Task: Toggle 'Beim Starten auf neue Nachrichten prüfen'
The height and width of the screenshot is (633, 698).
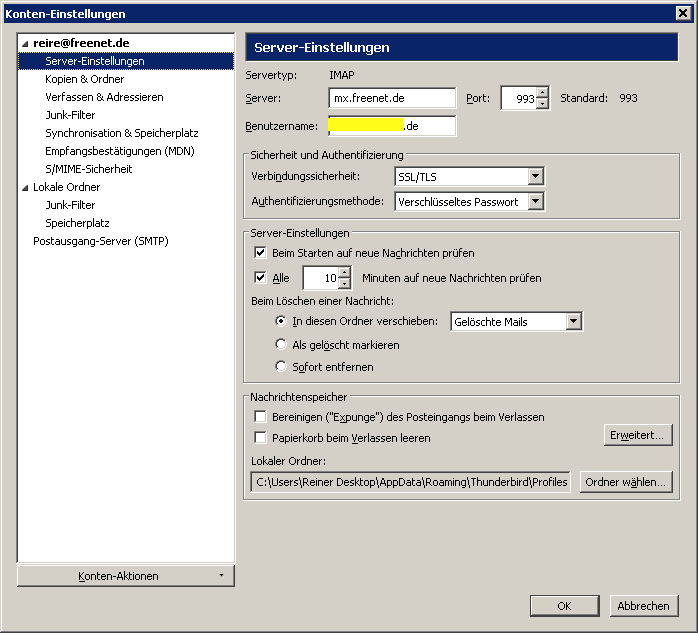Action: [x=261, y=253]
